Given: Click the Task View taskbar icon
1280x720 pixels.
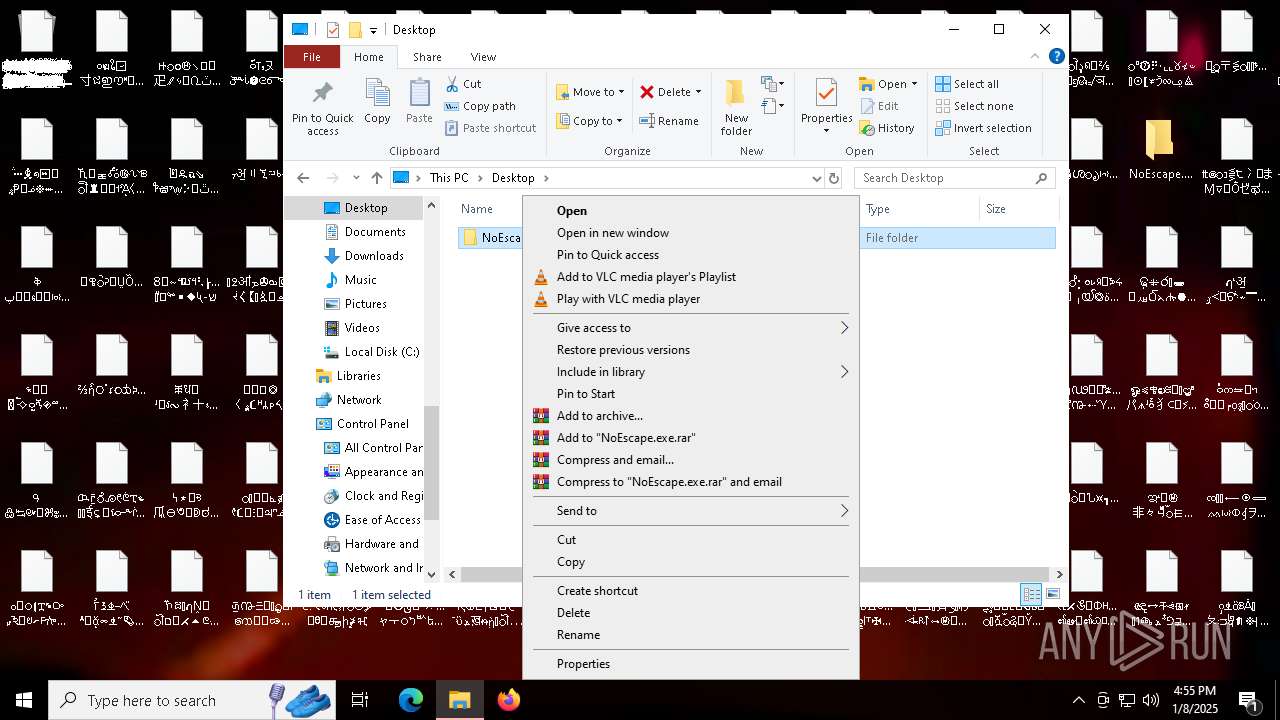Looking at the screenshot, I should pyautogui.click(x=361, y=700).
